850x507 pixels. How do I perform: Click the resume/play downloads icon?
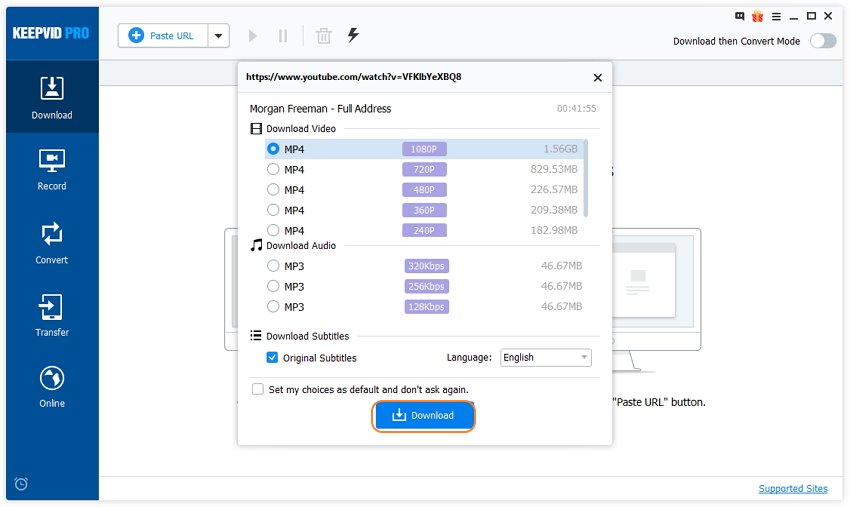pos(253,36)
